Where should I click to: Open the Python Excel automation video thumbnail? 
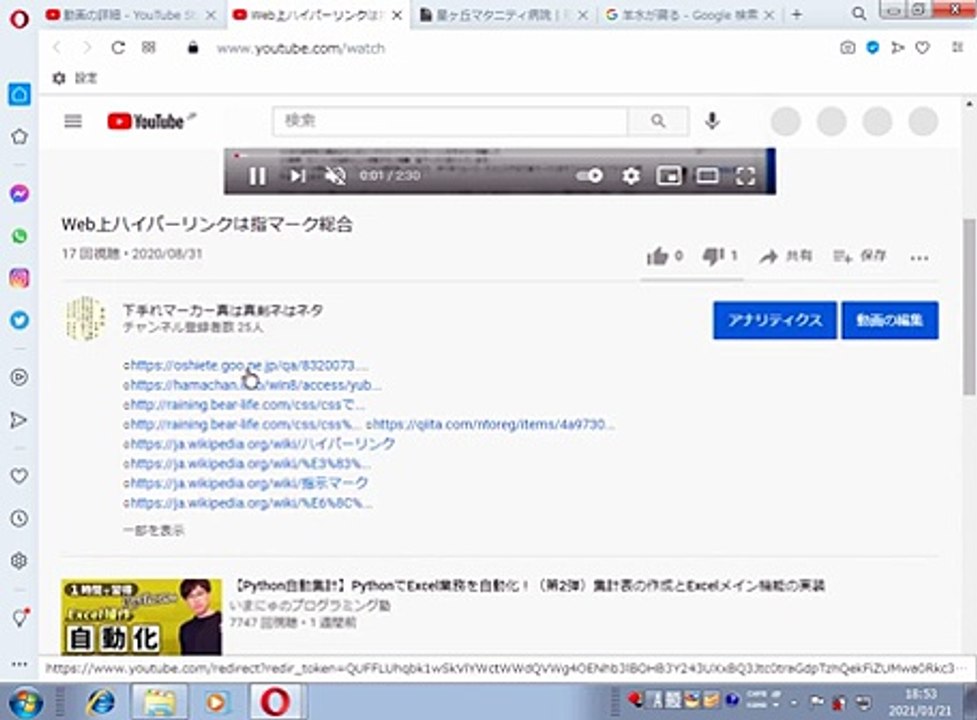(x=141, y=617)
